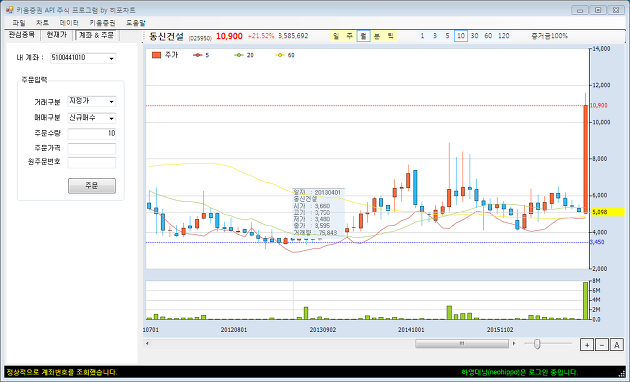Click the chart scrollbar right arrow
Viewport: 630px width, 382px height.
click(x=514, y=343)
